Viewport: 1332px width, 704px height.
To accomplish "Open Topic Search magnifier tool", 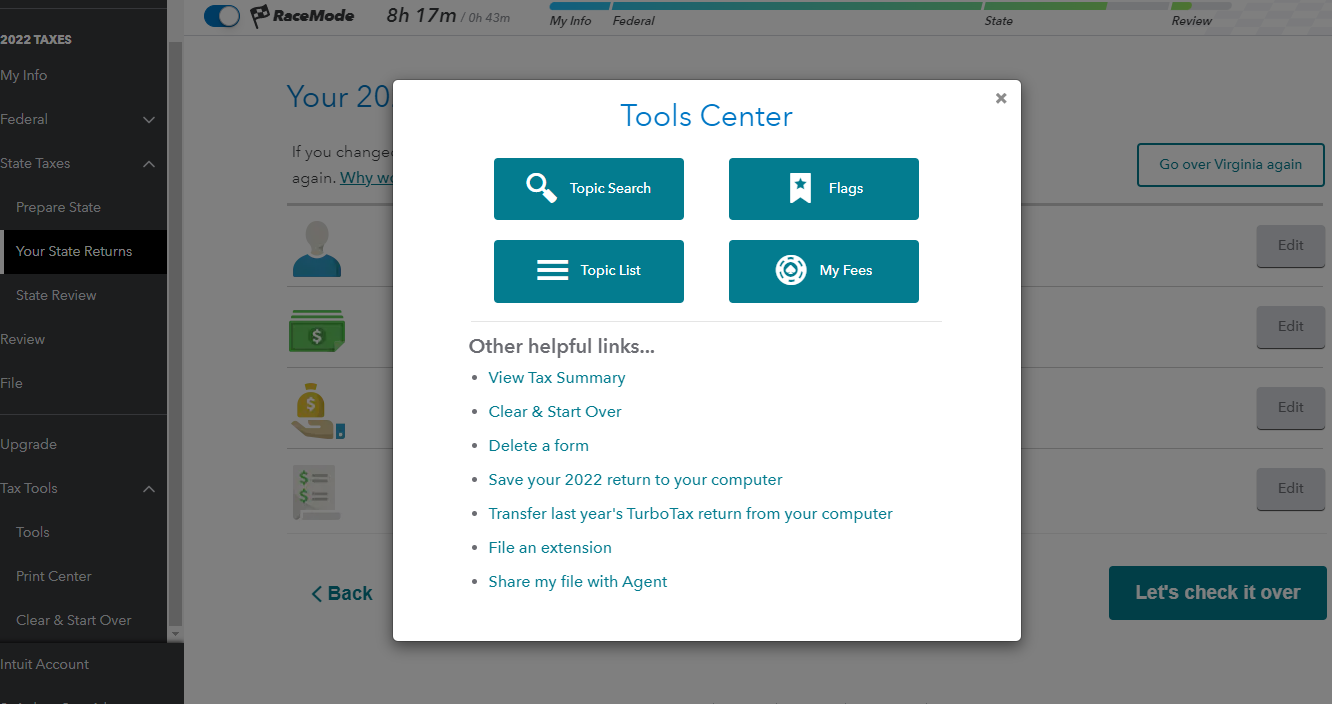I will pos(588,189).
